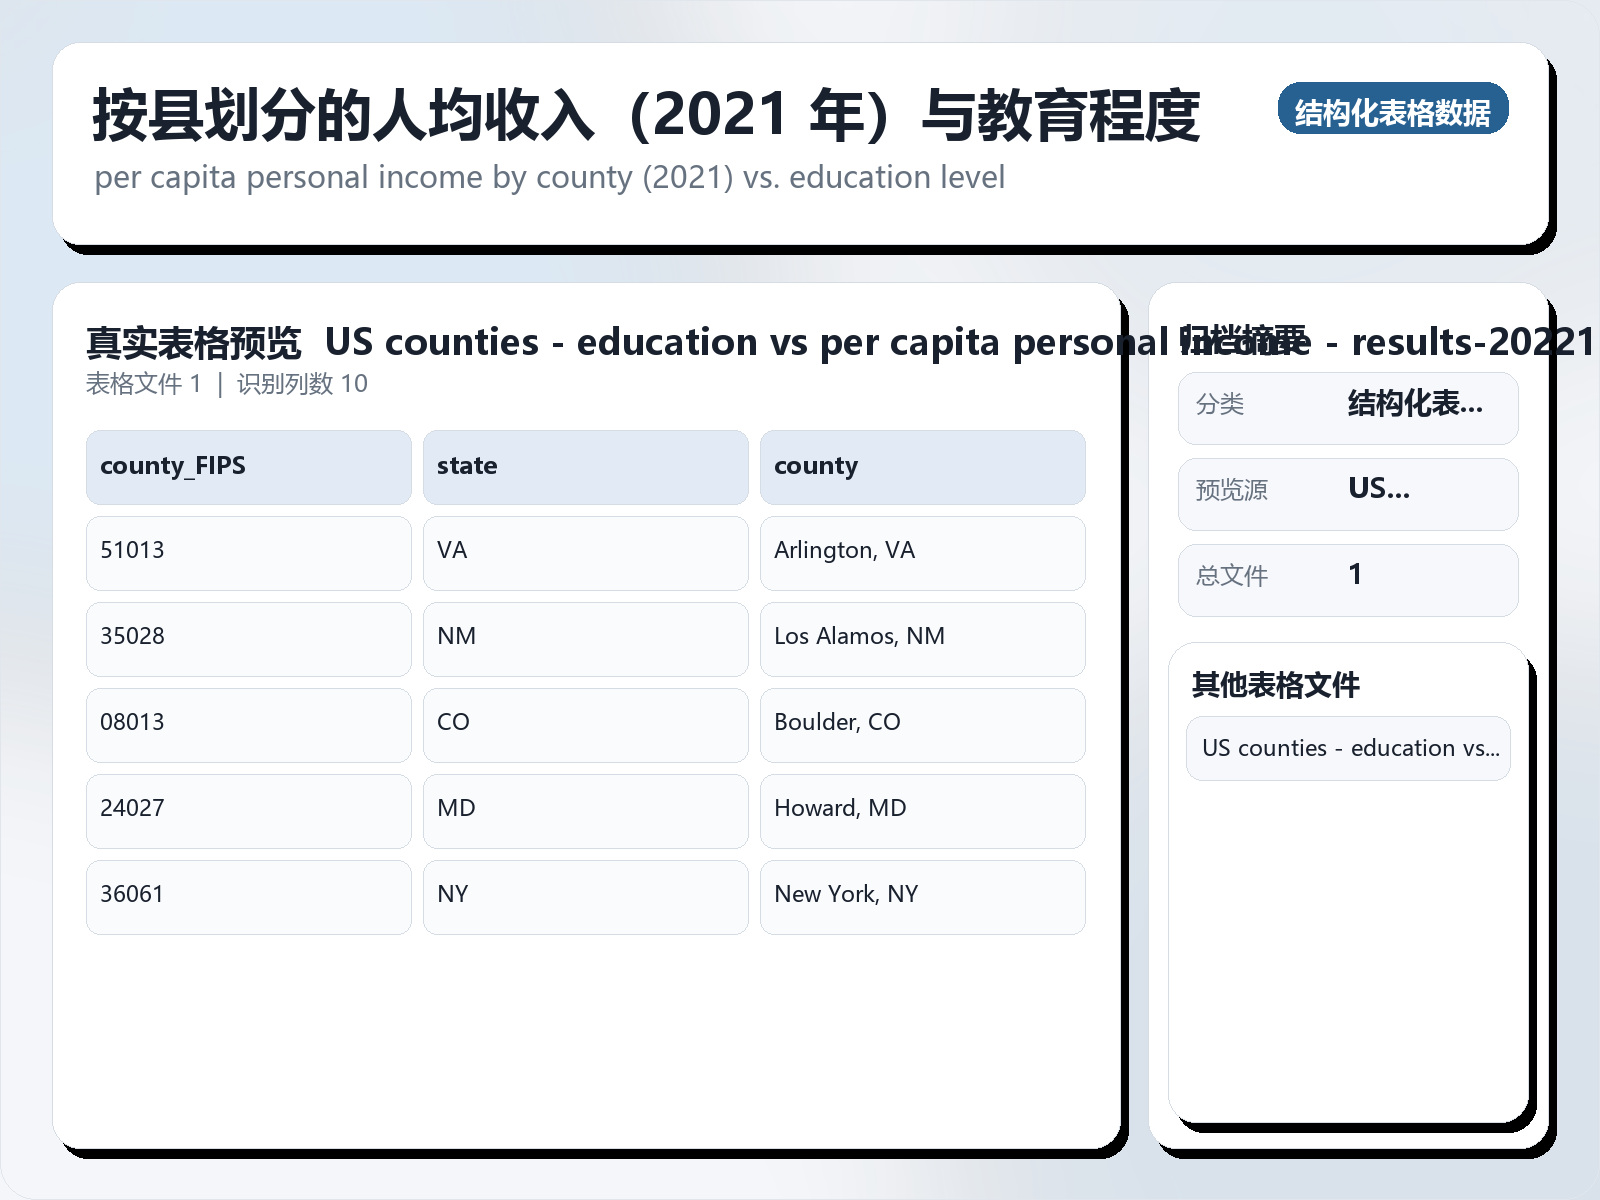Click the cell showing Los Alamos, NM
Viewport: 1600px width, 1200px height.
(922, 638)
